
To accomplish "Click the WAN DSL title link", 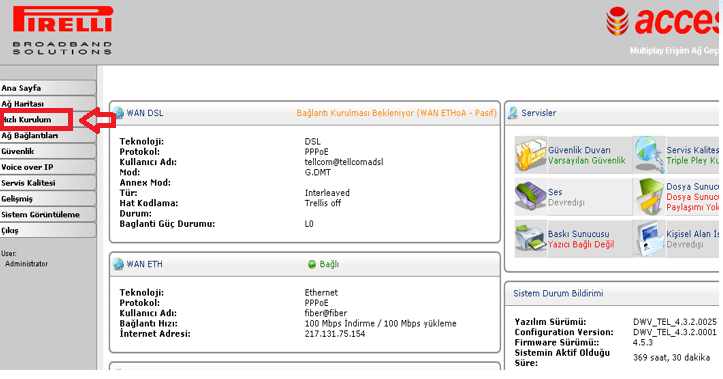I will click(145, 113).
